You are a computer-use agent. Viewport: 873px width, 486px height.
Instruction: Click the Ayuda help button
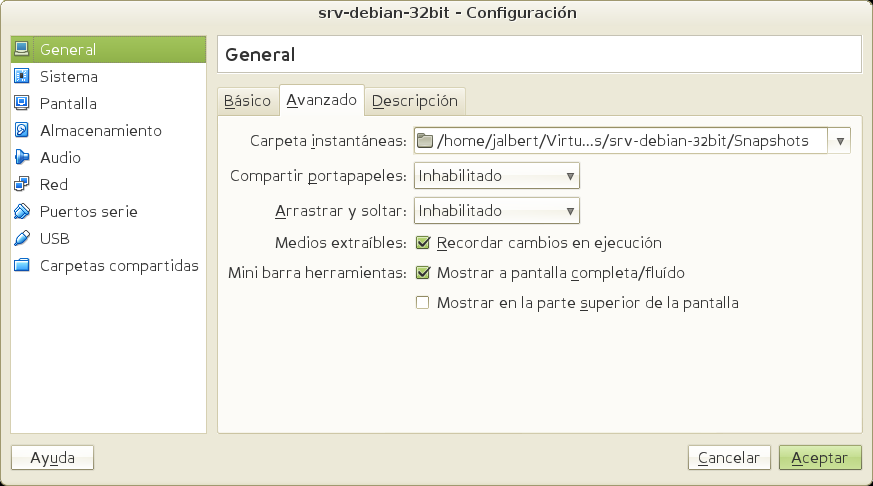coord(52,458)
